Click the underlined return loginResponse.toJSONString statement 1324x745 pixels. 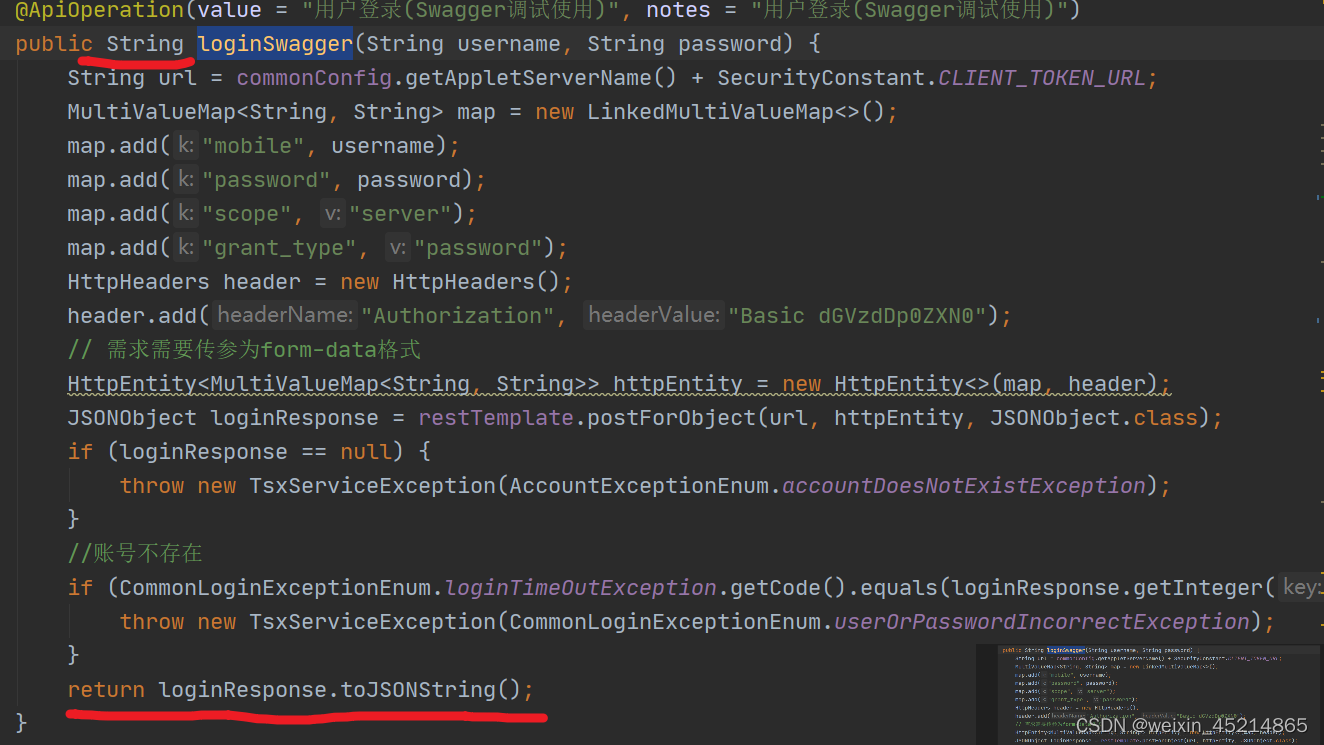[x=300, y=689]
